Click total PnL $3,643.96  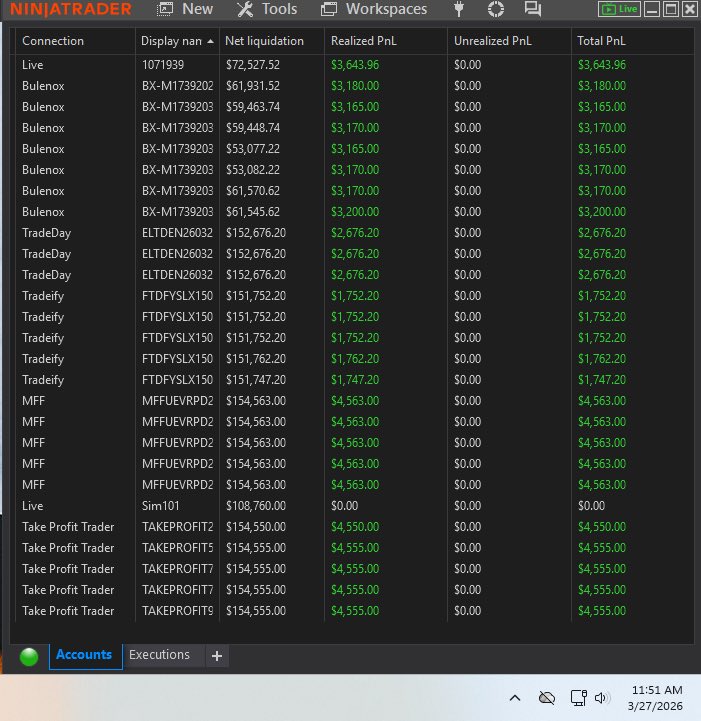[602, 65]
